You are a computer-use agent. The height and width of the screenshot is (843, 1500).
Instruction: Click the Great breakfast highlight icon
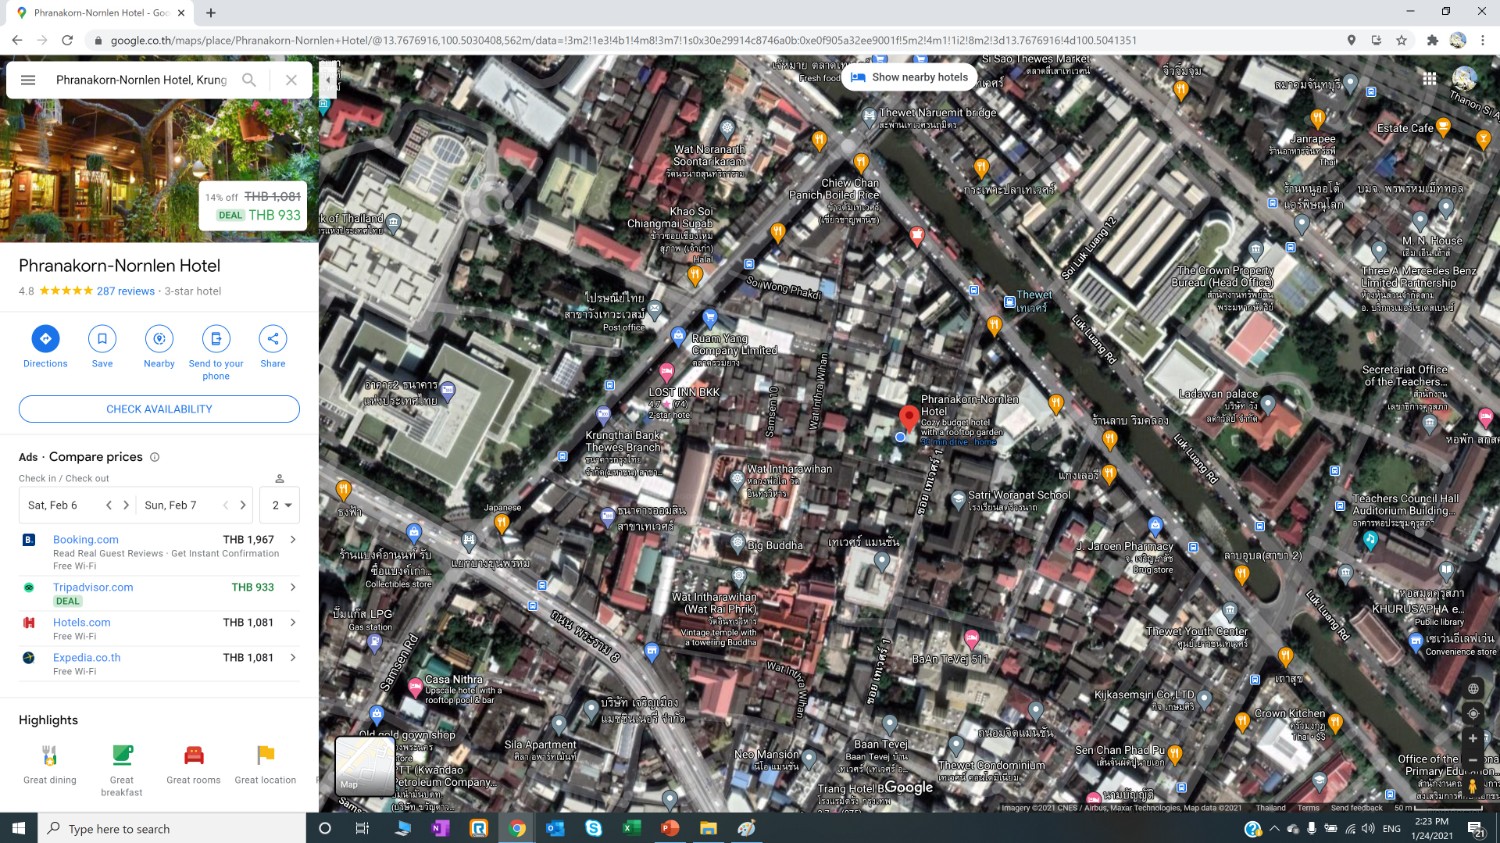pos(122,755)
